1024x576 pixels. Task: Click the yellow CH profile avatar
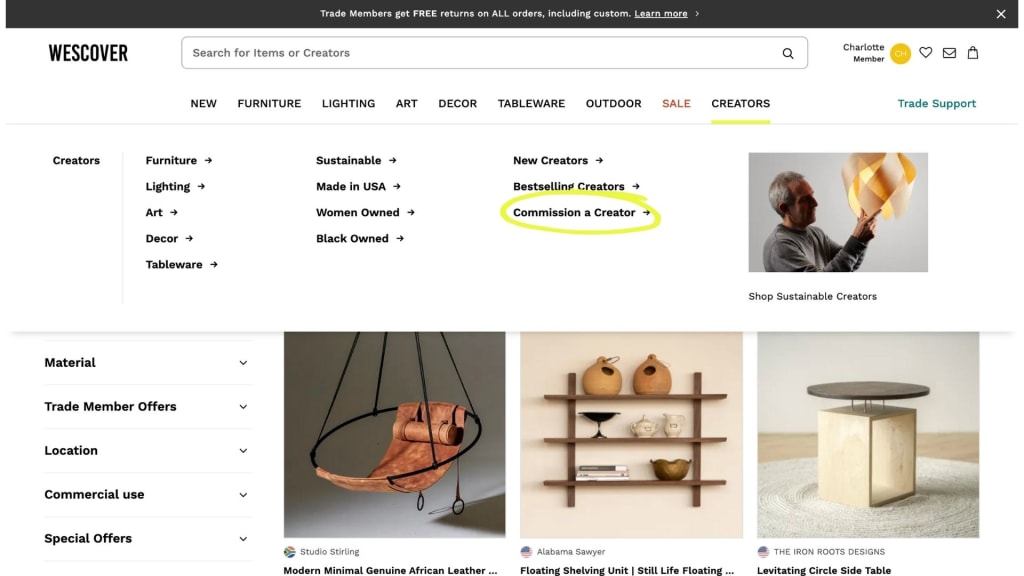pyautogui.click(x=900, y=54)
